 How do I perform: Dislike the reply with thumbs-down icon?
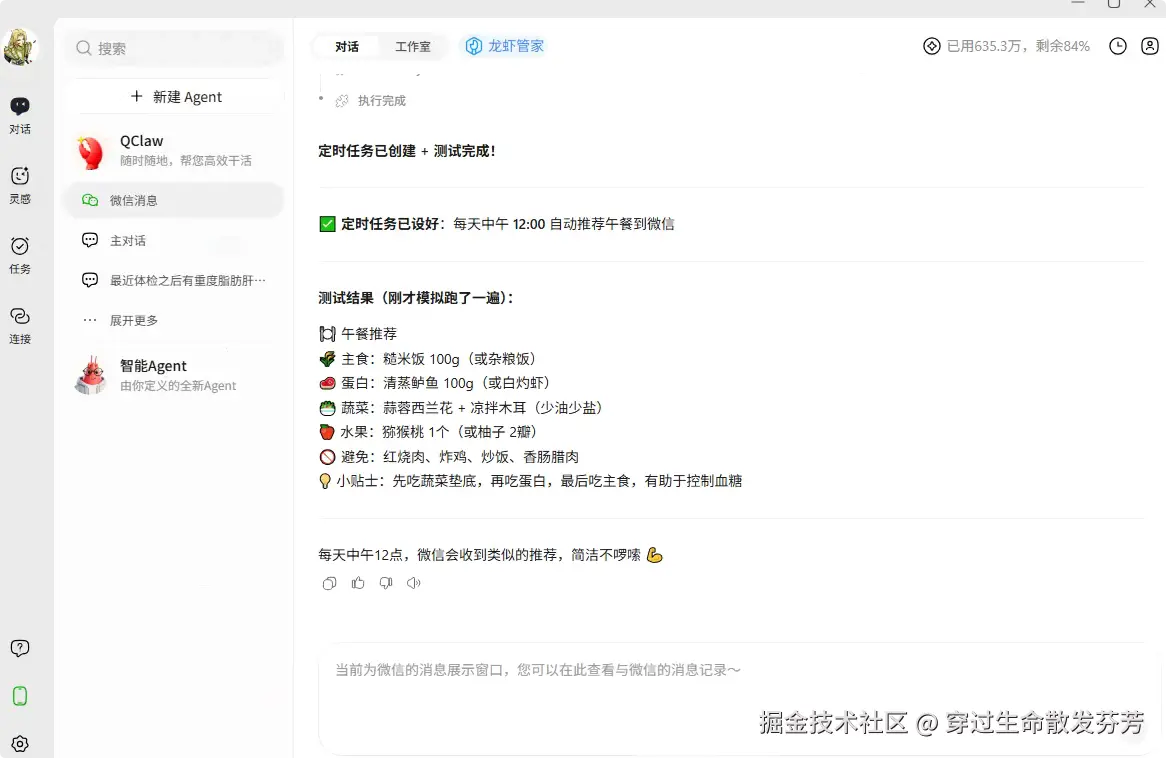point(386,583)
